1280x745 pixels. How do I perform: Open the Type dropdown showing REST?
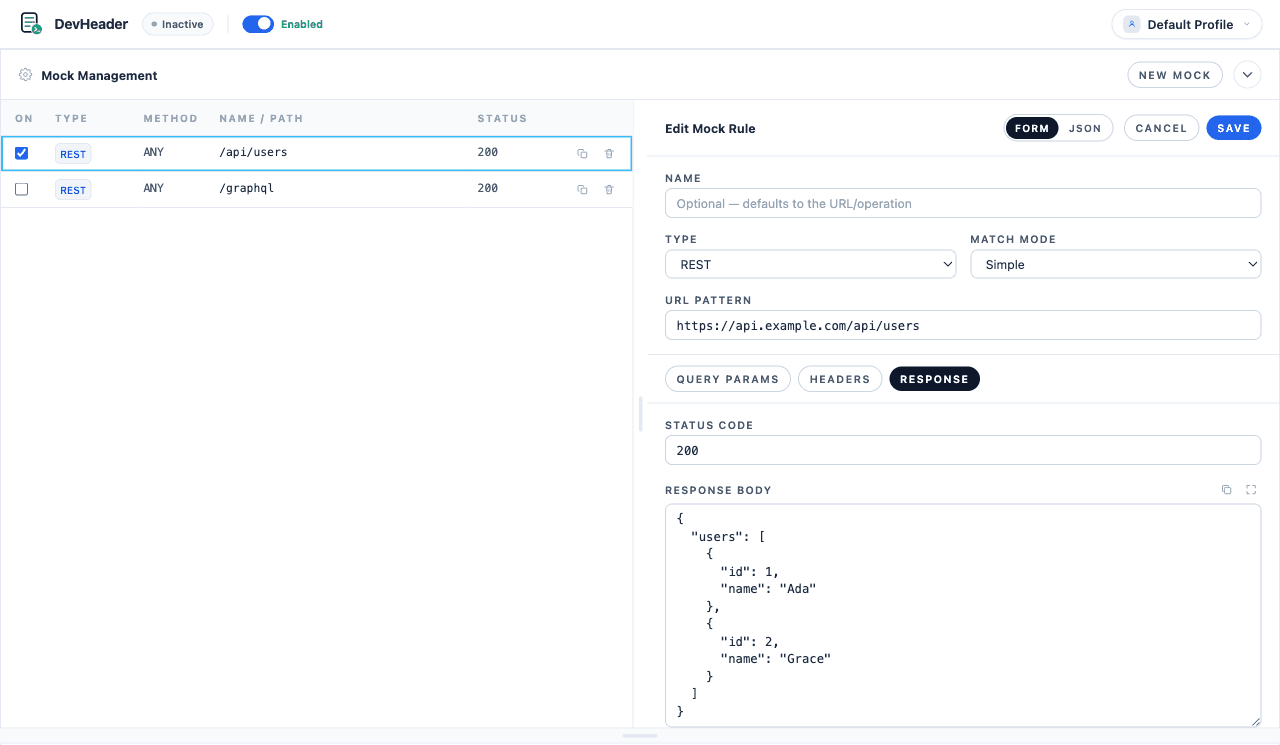click(x=810, y=264)
